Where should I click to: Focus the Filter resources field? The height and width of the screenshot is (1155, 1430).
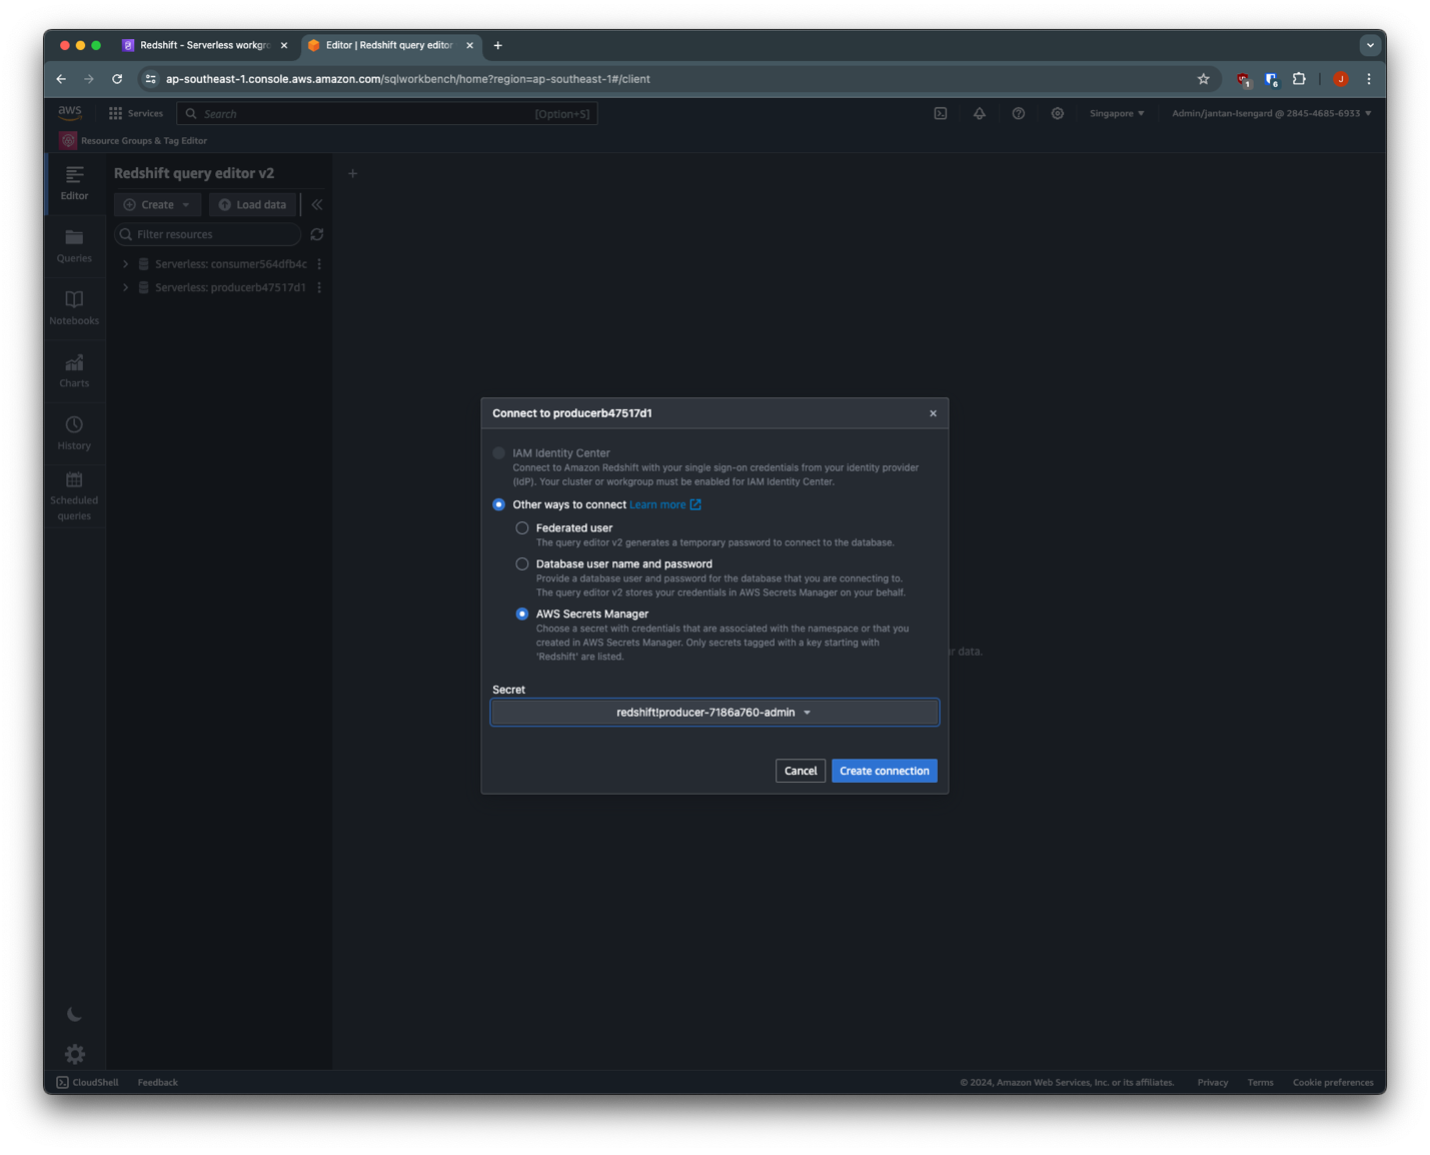click(208, 234)
